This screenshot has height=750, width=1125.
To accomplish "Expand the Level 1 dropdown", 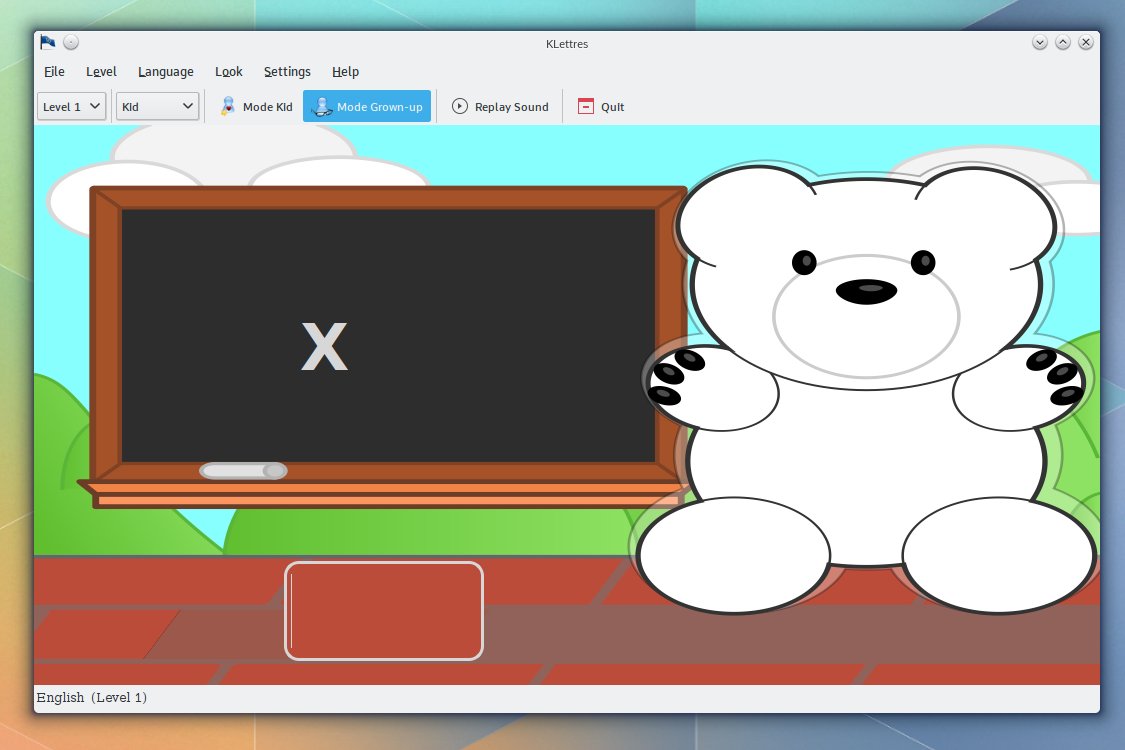I will [x=72, y=106].
